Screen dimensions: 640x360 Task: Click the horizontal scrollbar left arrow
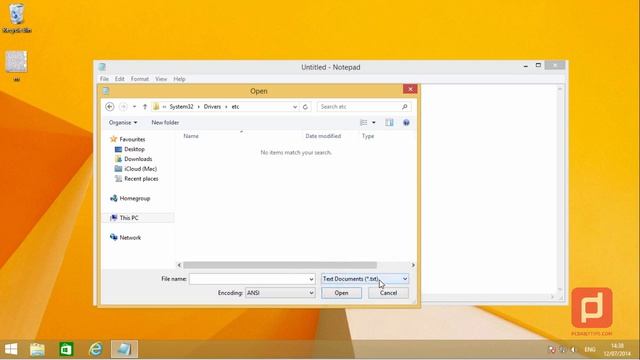click(x=179, y=265)
